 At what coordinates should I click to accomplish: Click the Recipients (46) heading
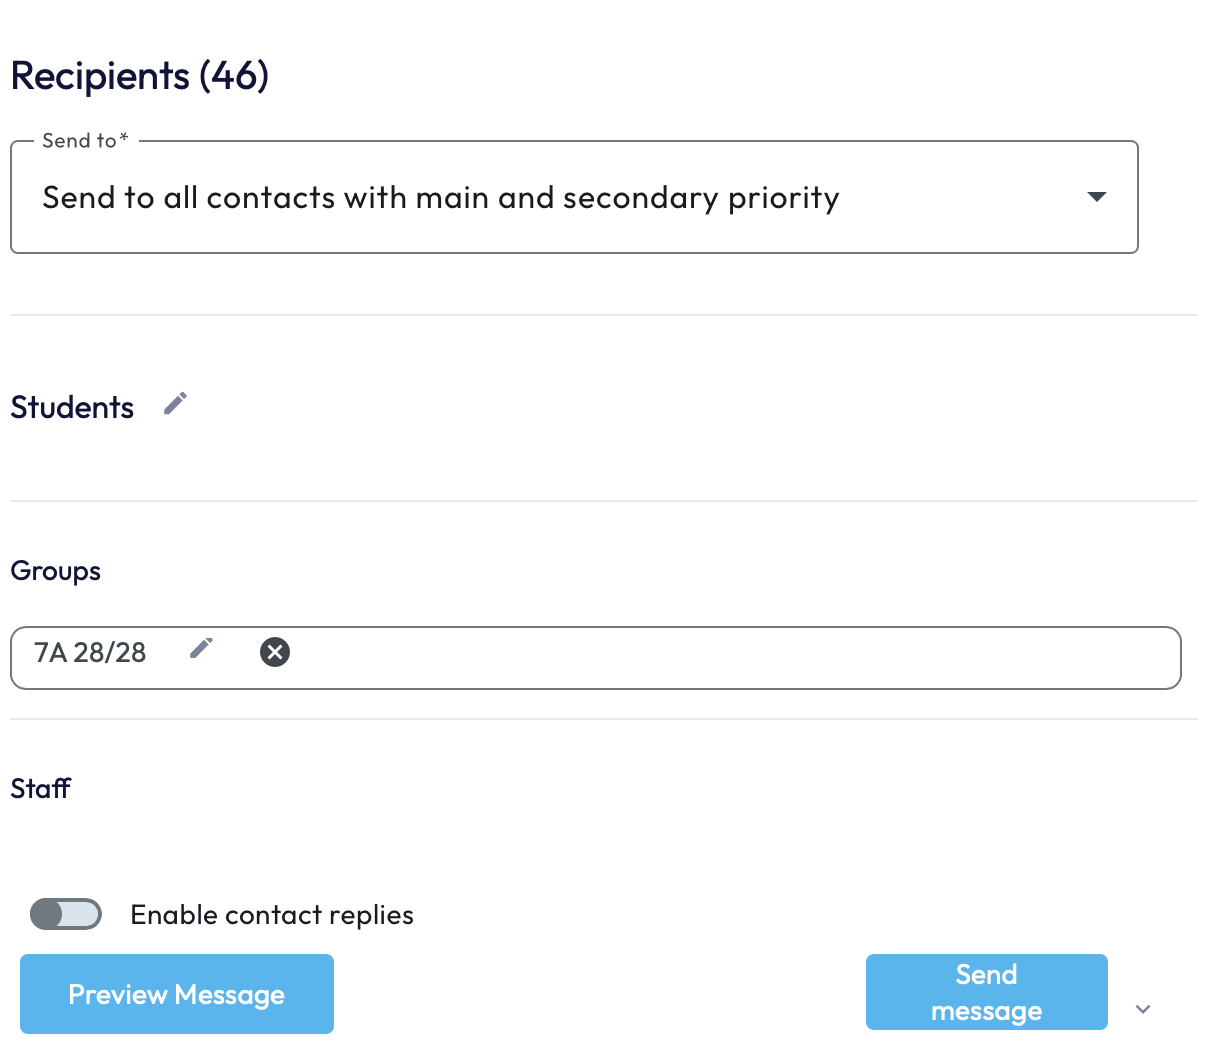tap(140, 76)
